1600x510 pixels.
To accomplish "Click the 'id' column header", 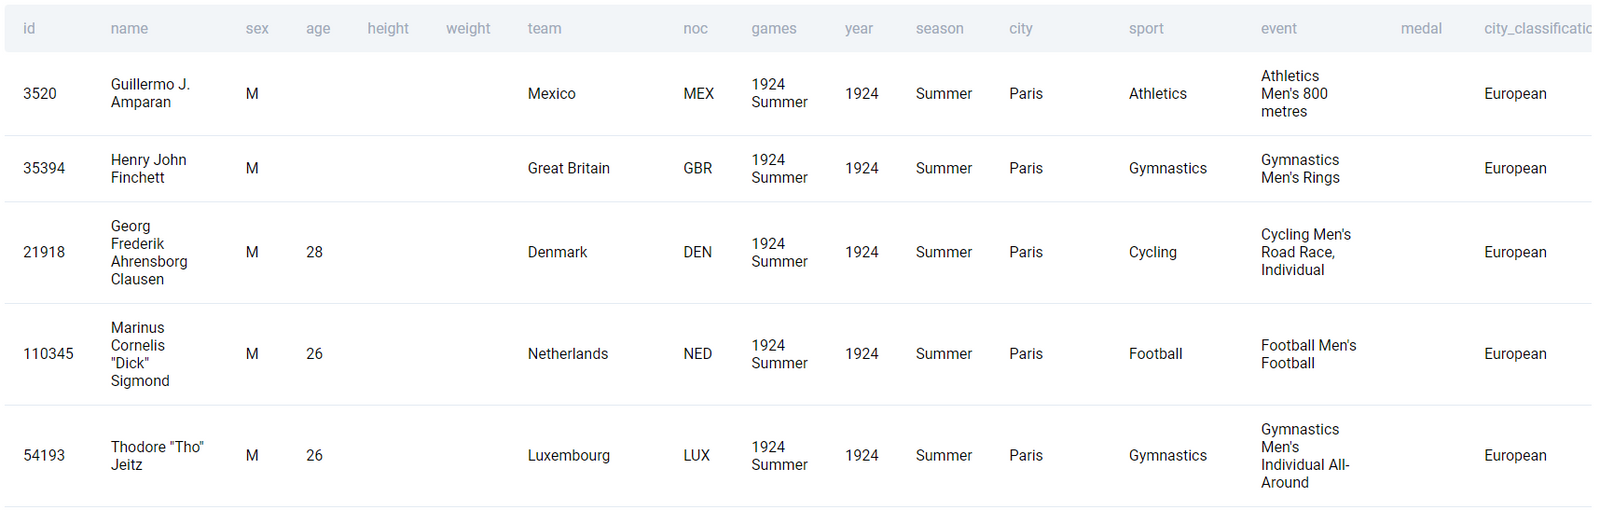I will 29,28.
